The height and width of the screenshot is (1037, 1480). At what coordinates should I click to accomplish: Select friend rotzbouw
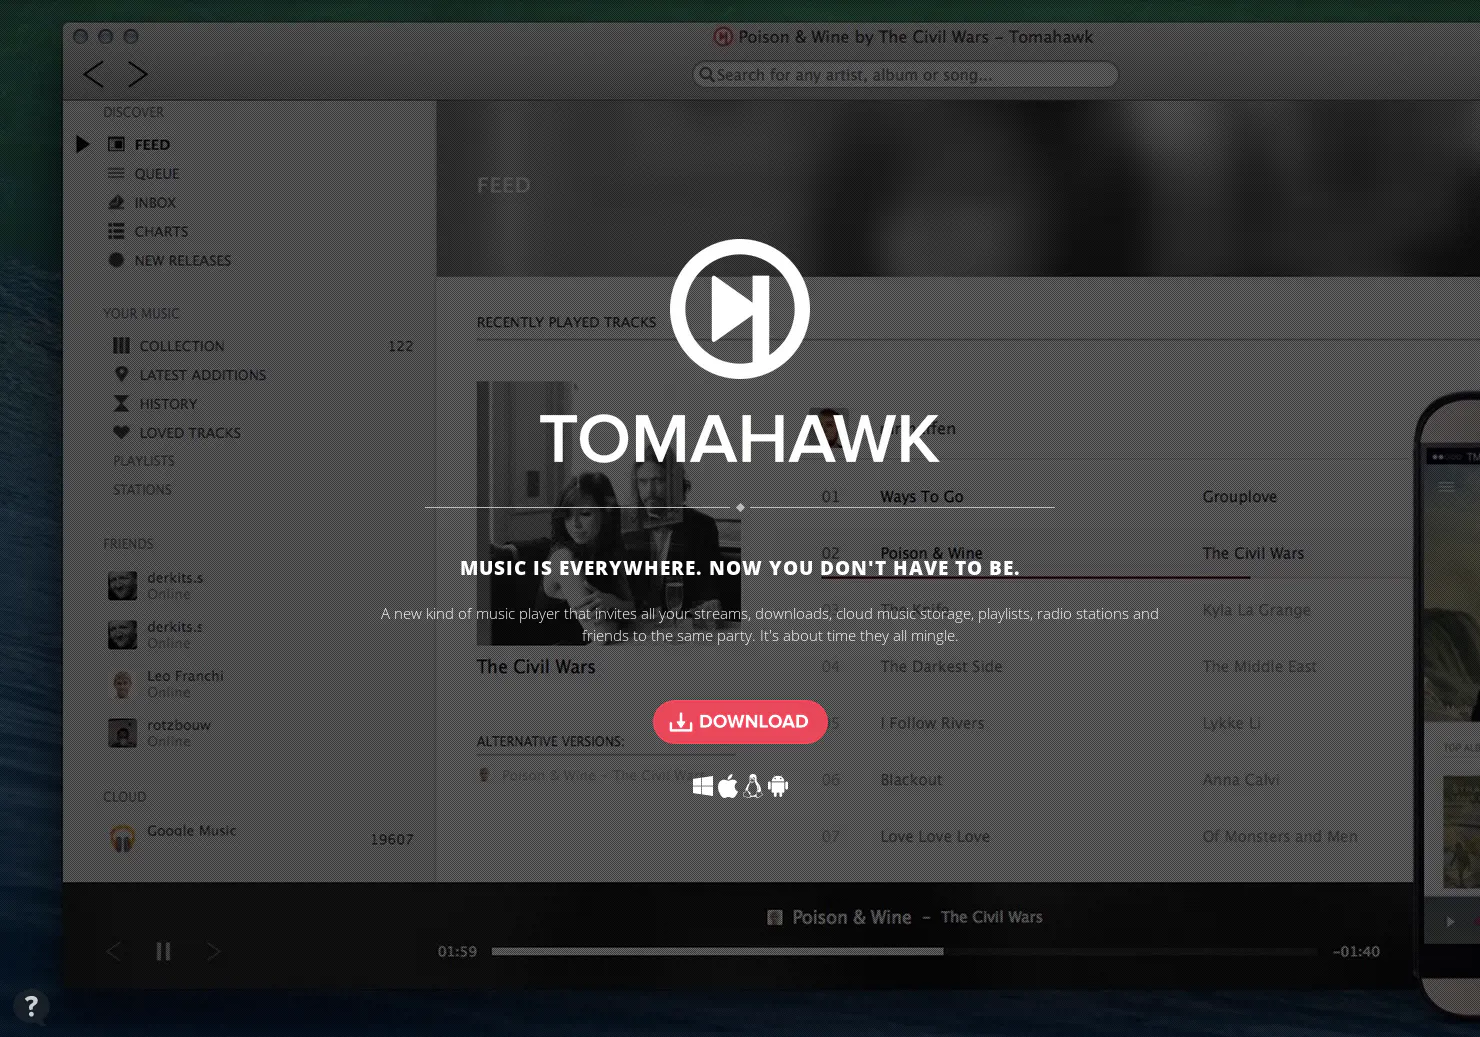tap(179, 725)
